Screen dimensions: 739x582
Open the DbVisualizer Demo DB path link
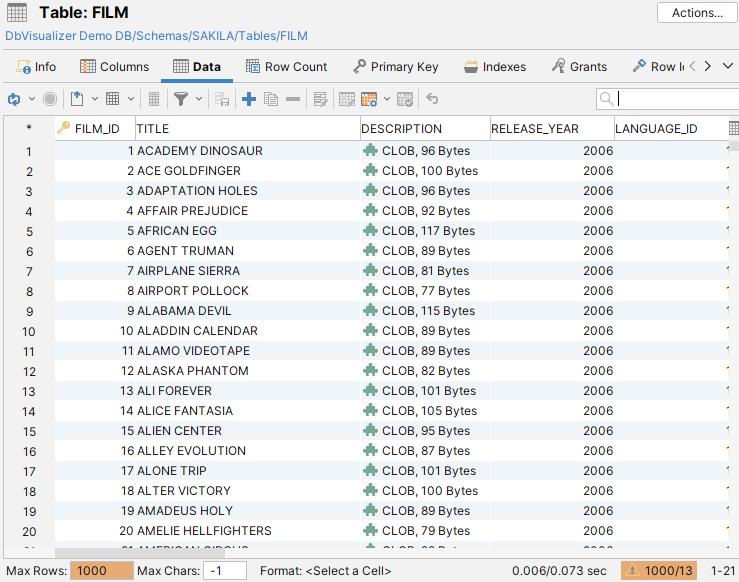click(156, 36)
